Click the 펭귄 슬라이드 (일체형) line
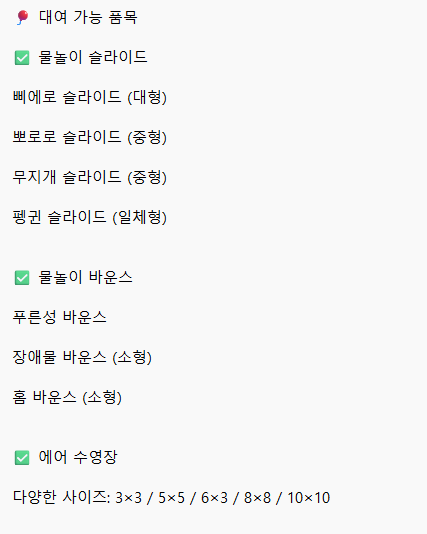The height and width of the screenshot is (534, 427). point(90,217)
